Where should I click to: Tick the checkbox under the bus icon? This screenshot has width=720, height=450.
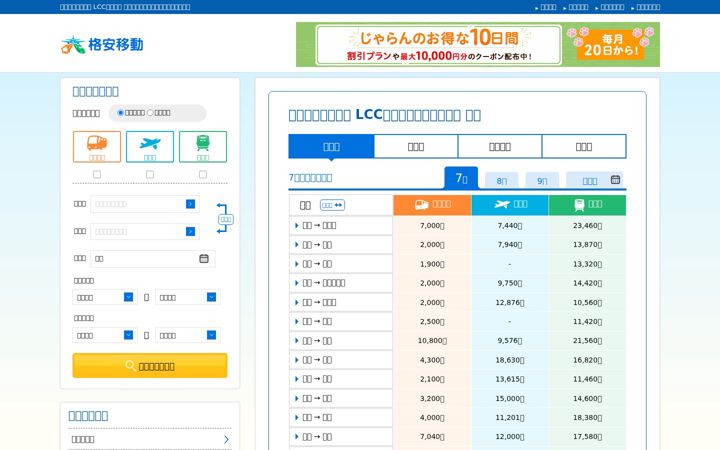pos(97,174)
